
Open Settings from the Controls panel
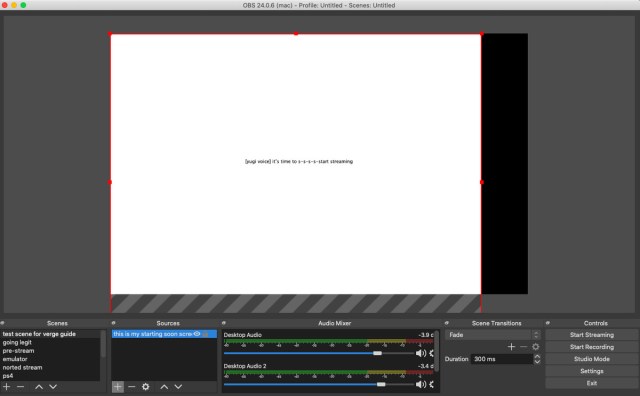[x=591, y=371]
